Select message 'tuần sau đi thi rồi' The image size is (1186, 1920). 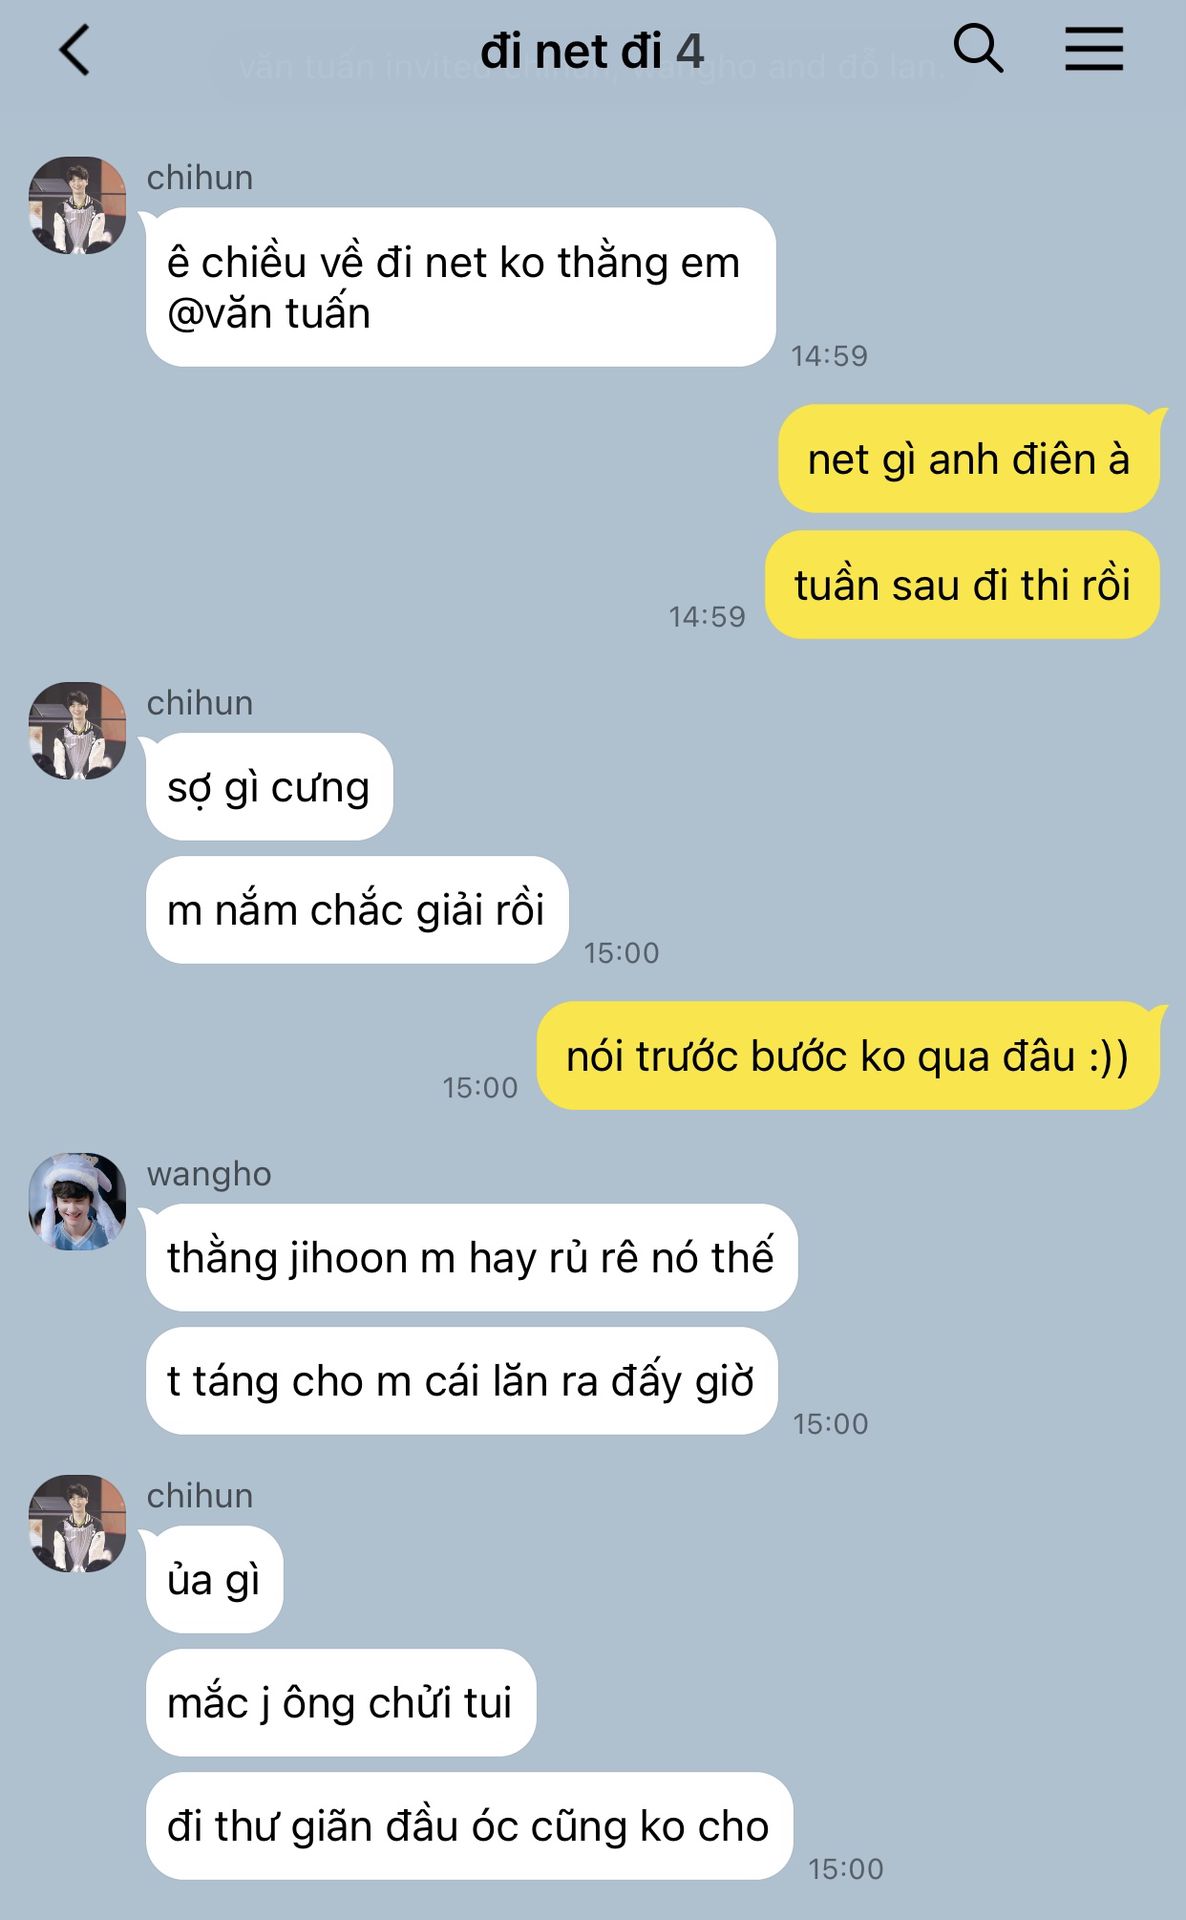[x=962, y=585]
